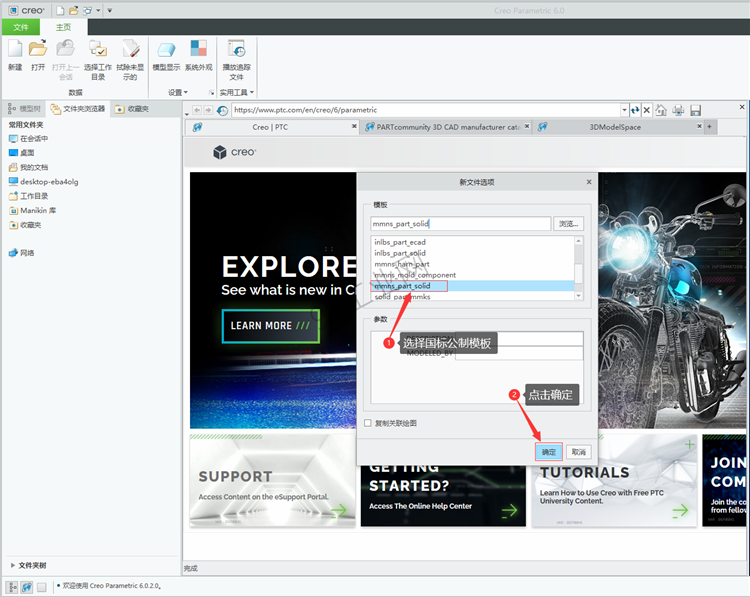Open the URL address bar dropdown
The image size is (750, 597).
[624, 110]
